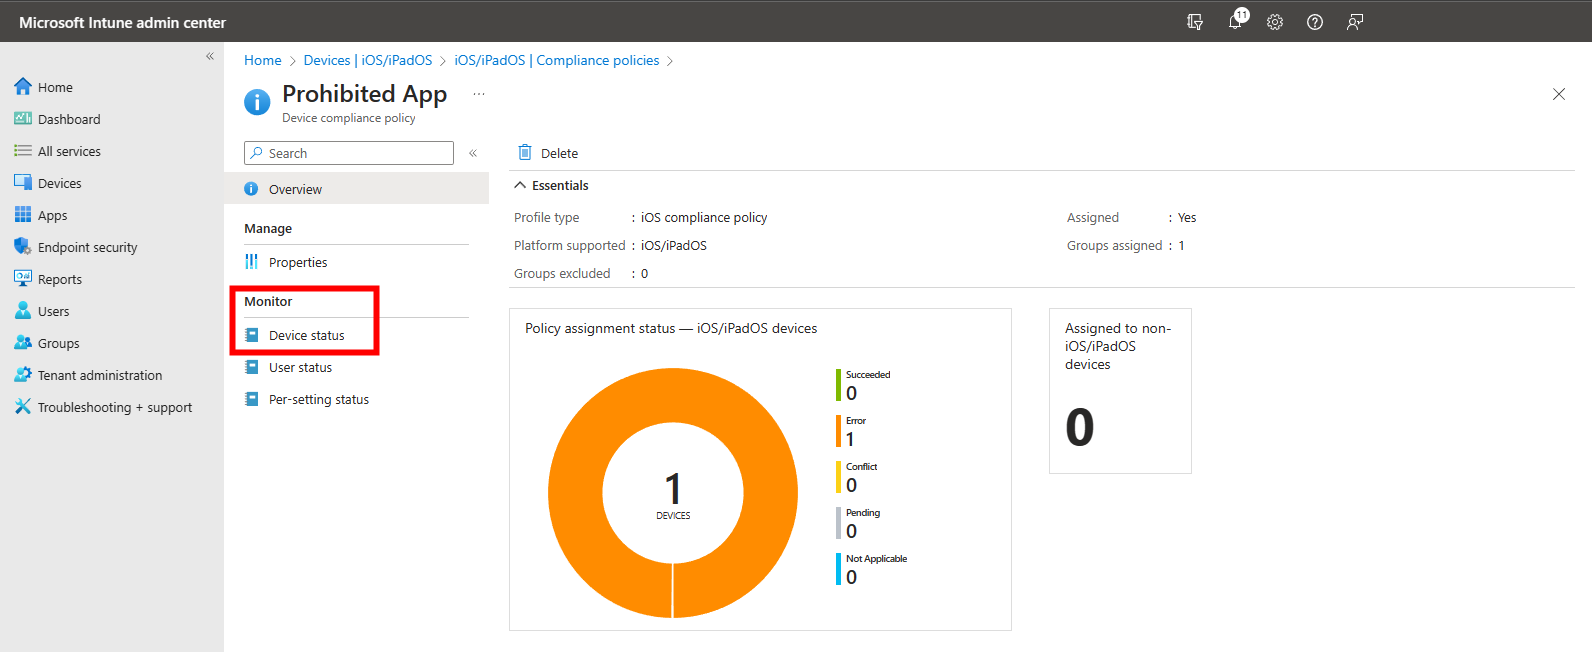Click the Endpoint security shield icon

[23, 246]
